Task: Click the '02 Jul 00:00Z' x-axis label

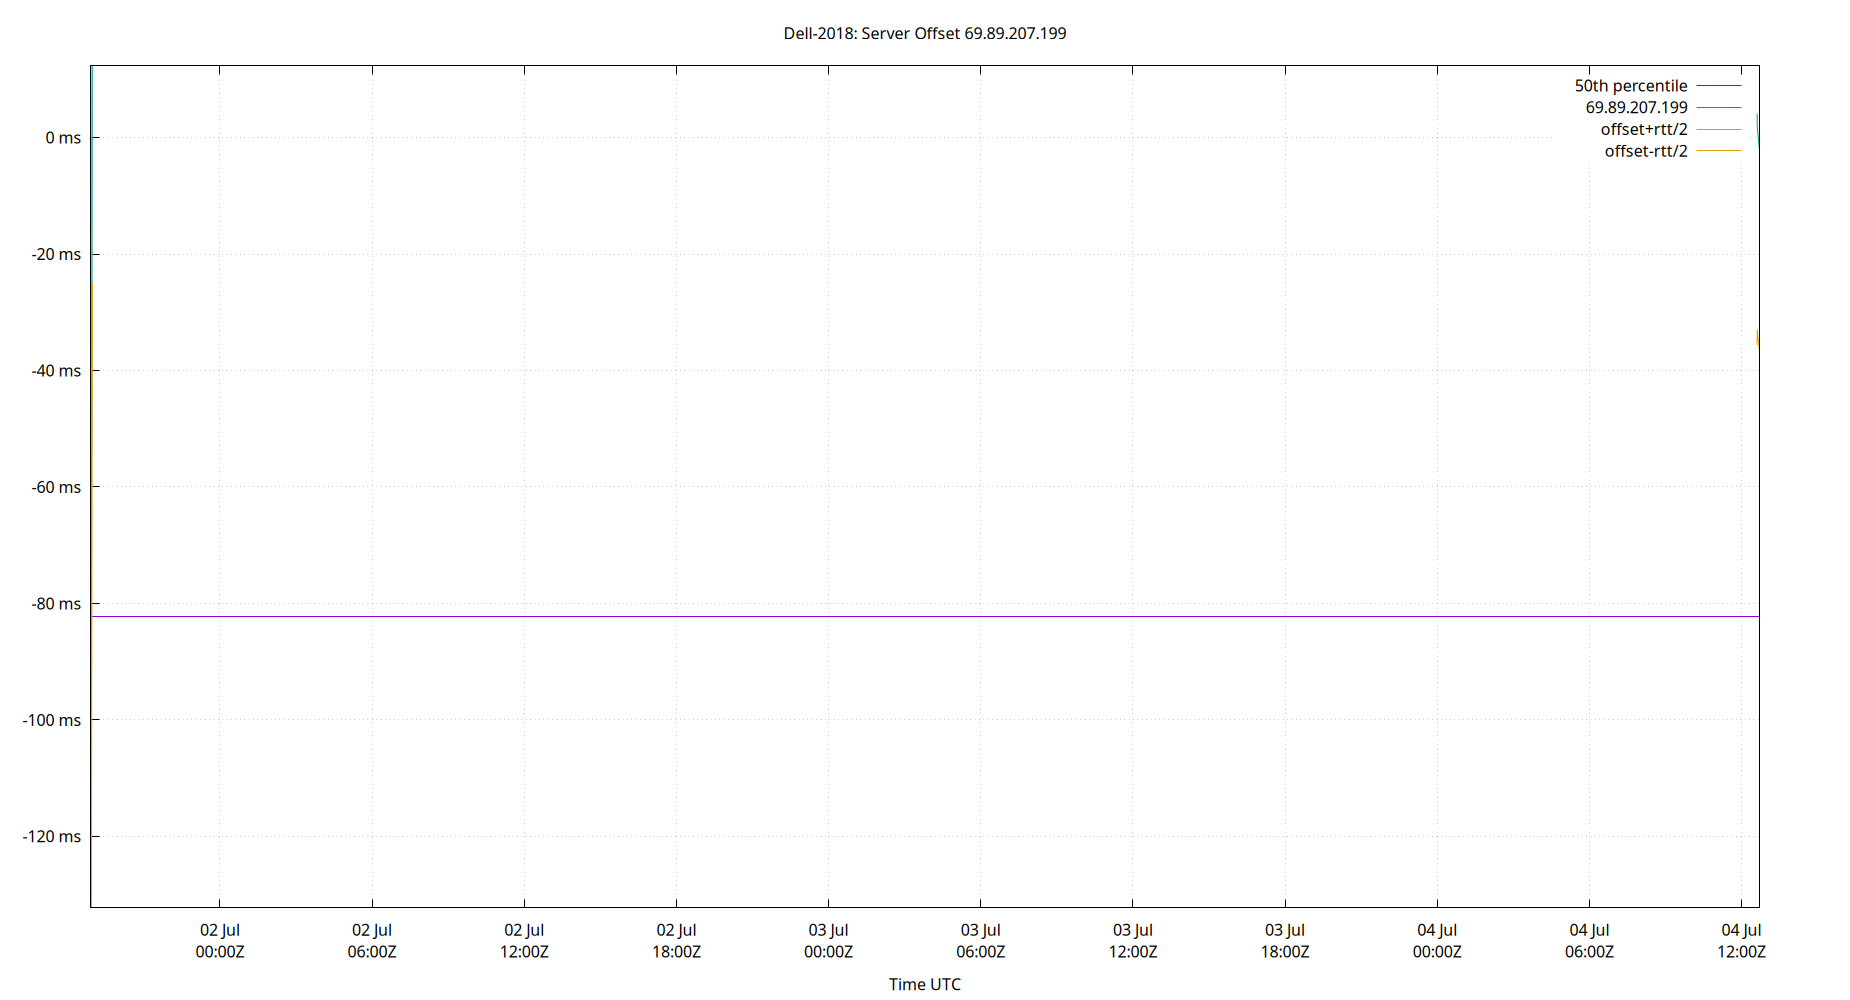Action: 220,941
